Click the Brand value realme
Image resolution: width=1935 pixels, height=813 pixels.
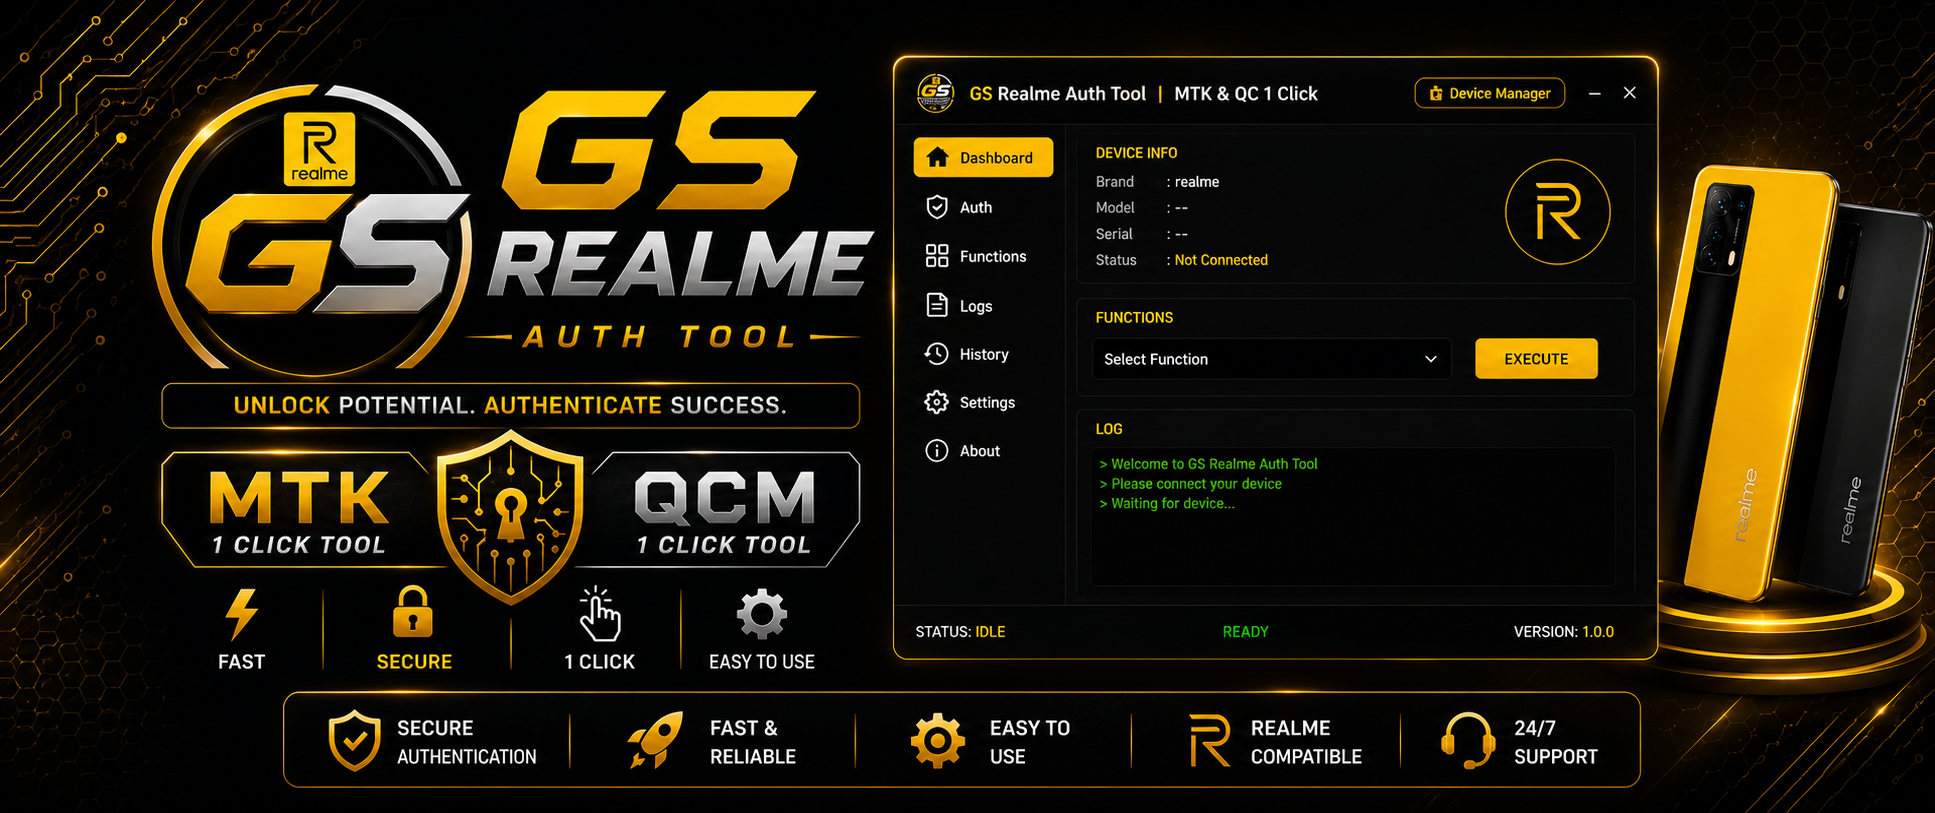pos(1197,182)
